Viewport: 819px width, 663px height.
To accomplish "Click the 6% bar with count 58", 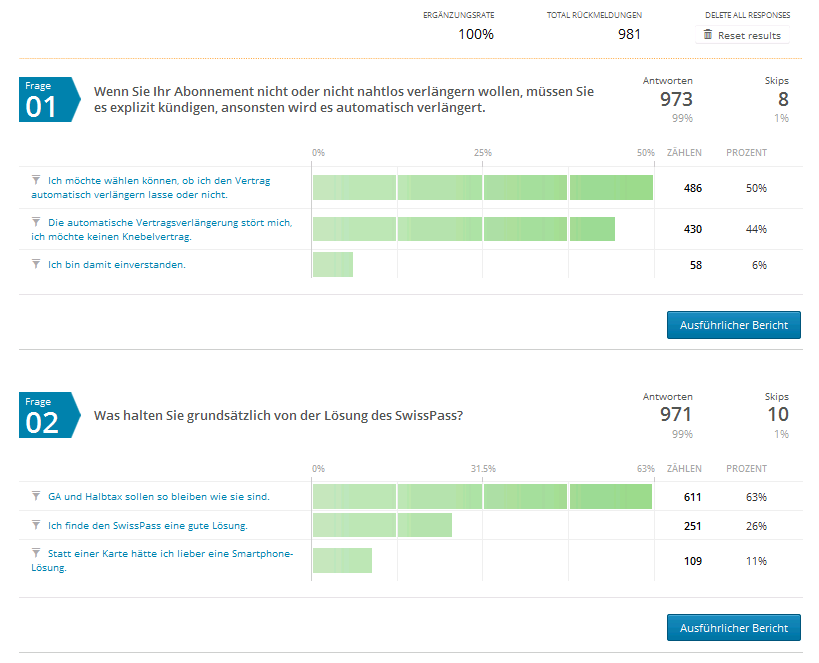I will (333, 264).
